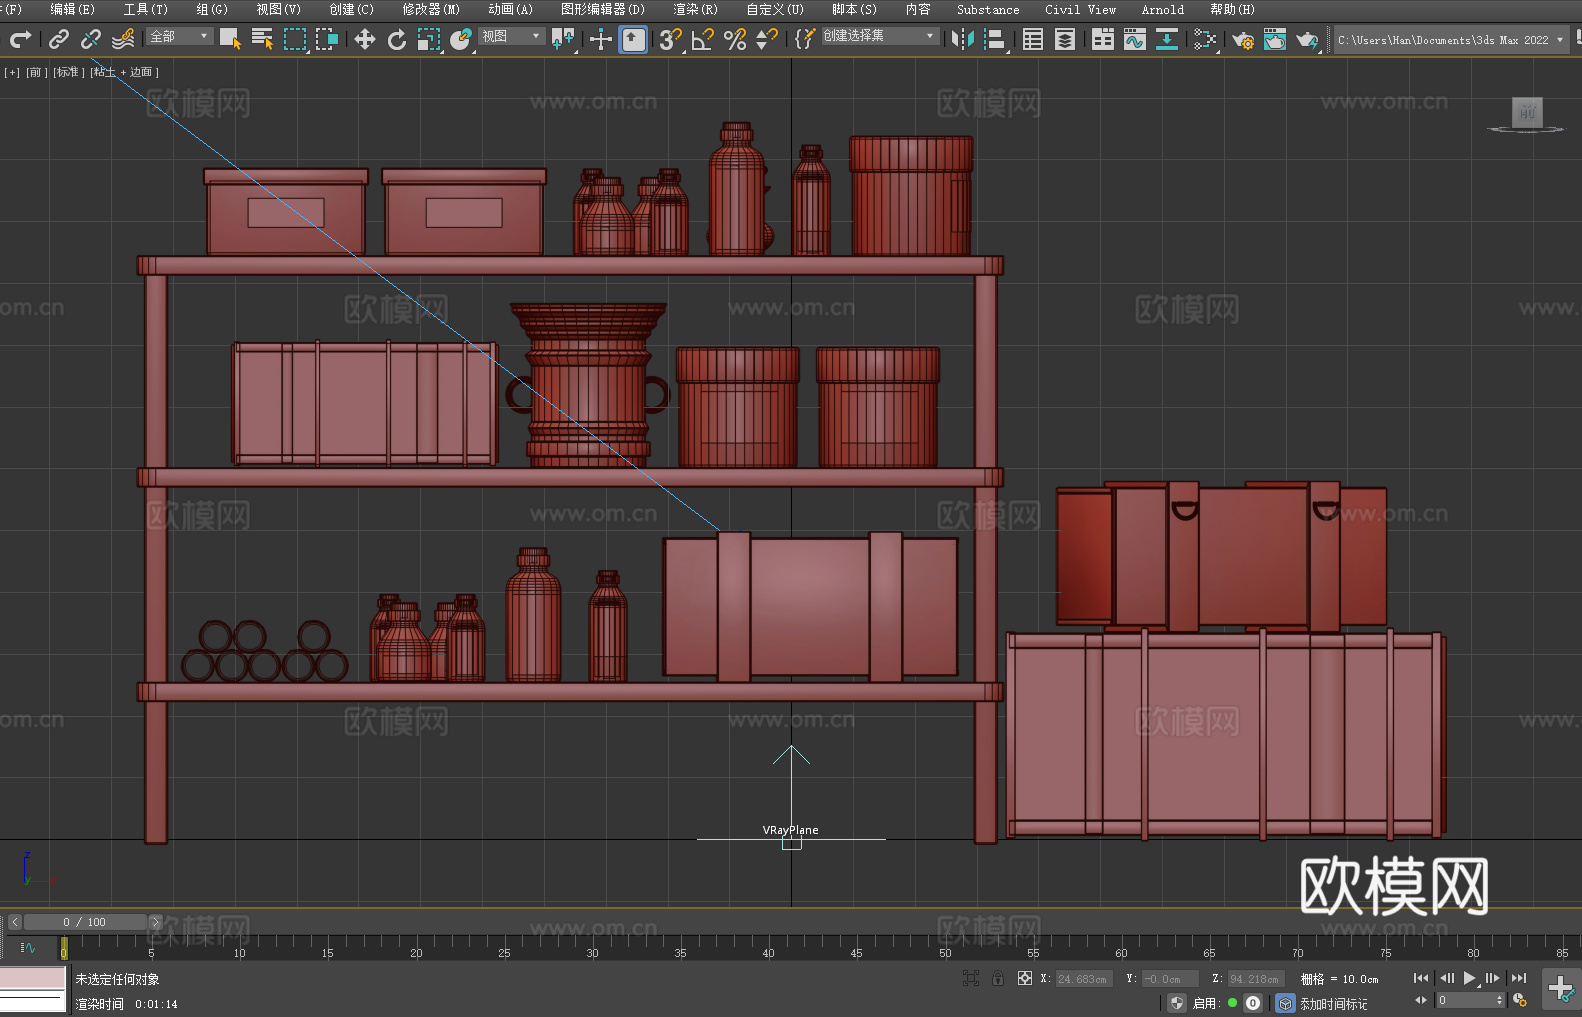Click Go to Start playback button

(x=1421, y=978)
